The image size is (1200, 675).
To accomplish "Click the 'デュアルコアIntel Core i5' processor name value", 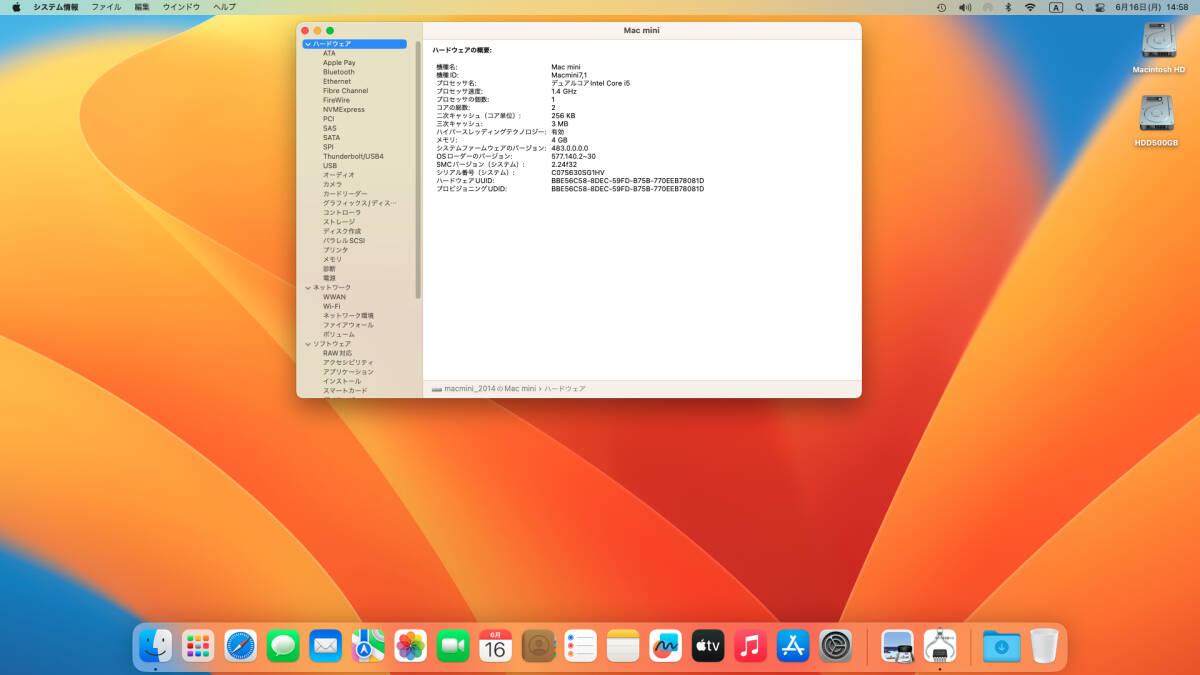I will [590, 83].
